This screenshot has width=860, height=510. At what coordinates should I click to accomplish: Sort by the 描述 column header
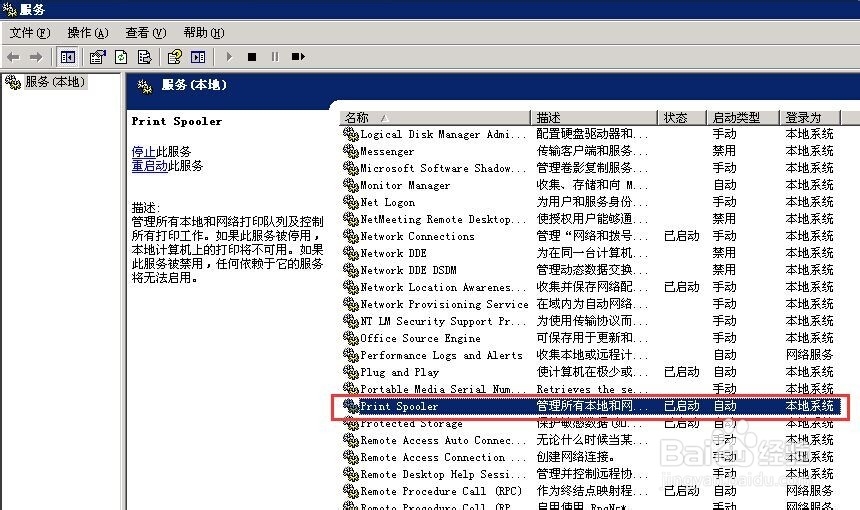pos(594,117)
